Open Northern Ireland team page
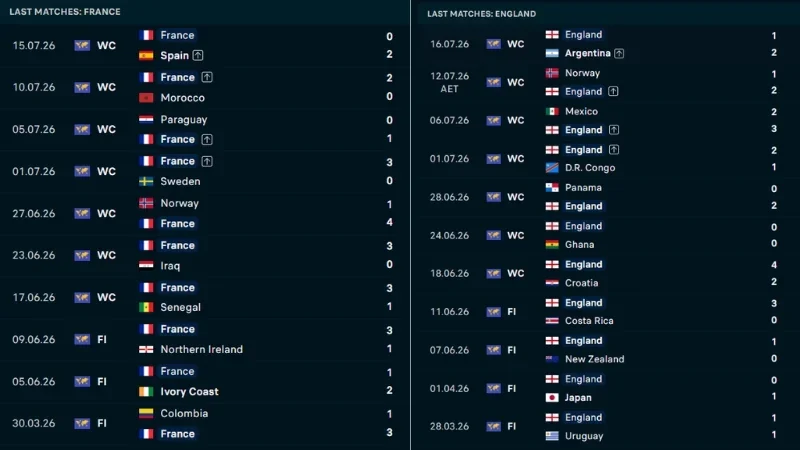 202,349
